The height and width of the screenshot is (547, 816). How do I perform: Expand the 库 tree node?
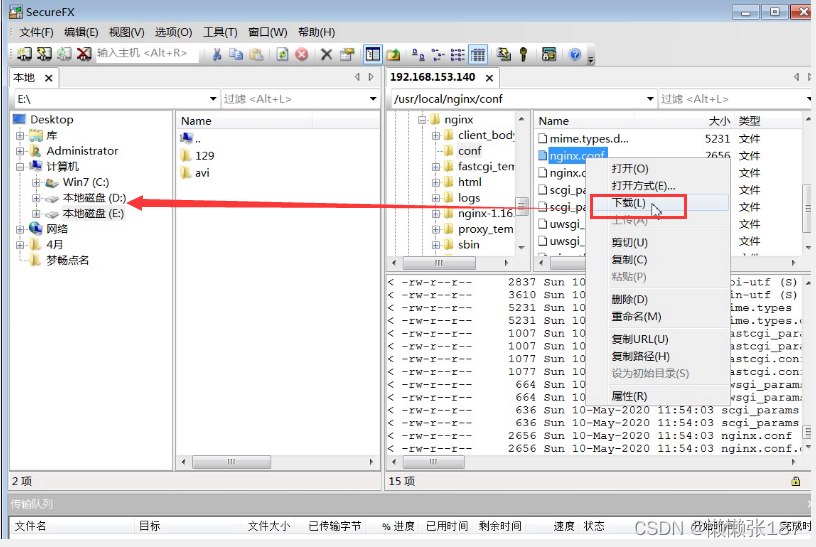tap(20, 136)
